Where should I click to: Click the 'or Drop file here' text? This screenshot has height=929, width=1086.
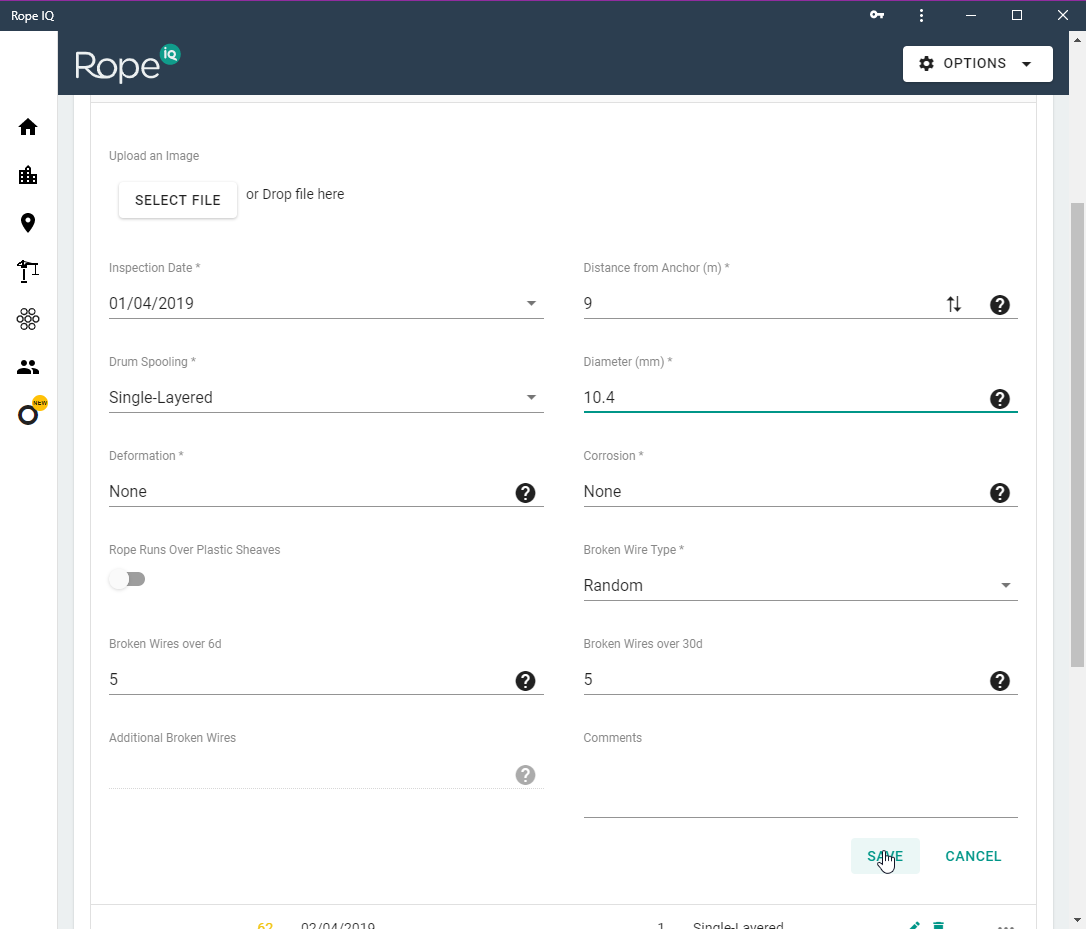click(295, 195)
